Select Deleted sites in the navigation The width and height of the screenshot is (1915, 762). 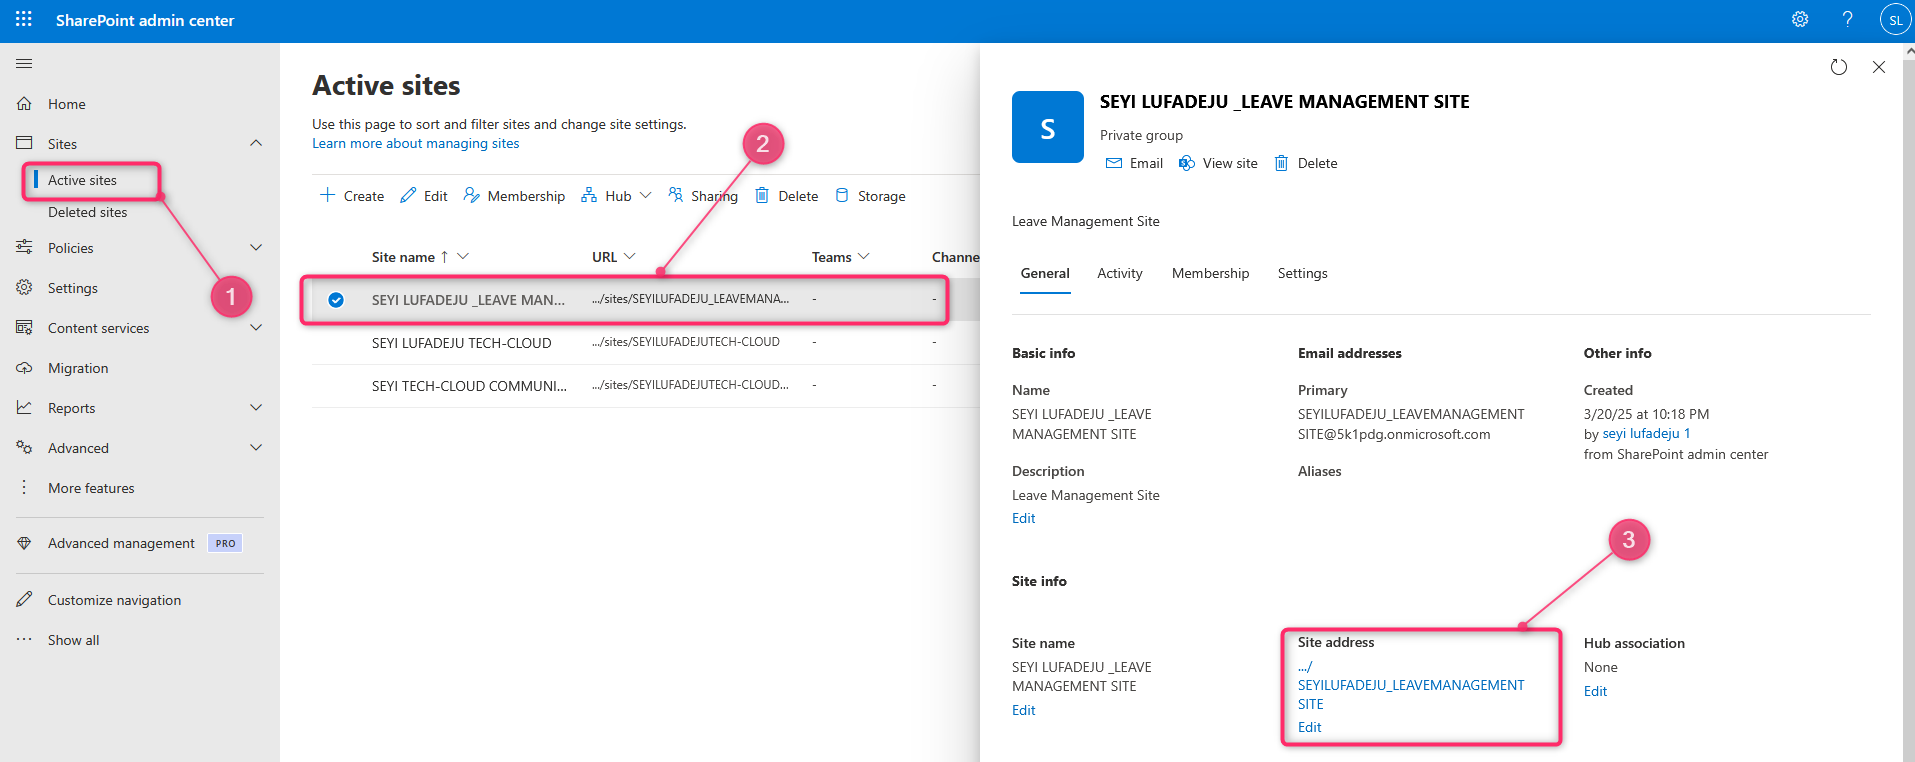tap(88, 212)
